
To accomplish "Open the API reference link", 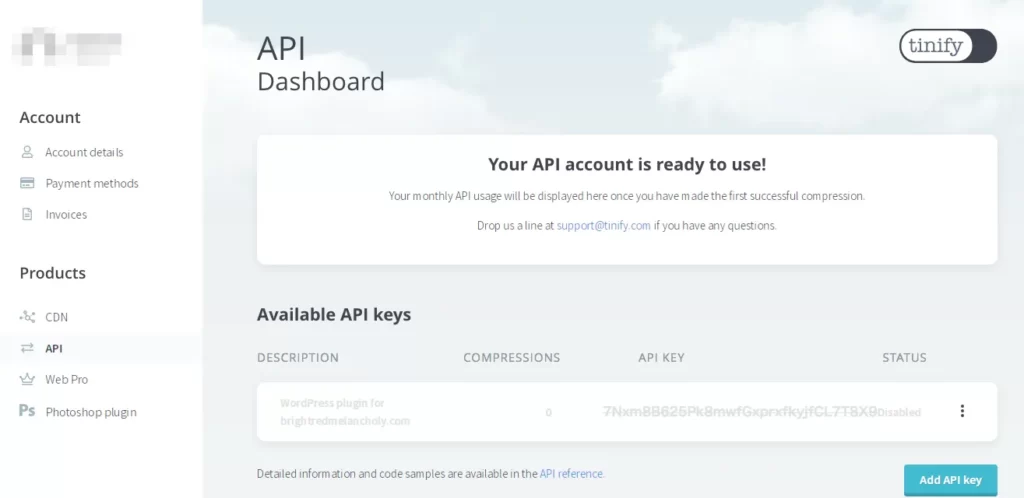I will (572, 474).
